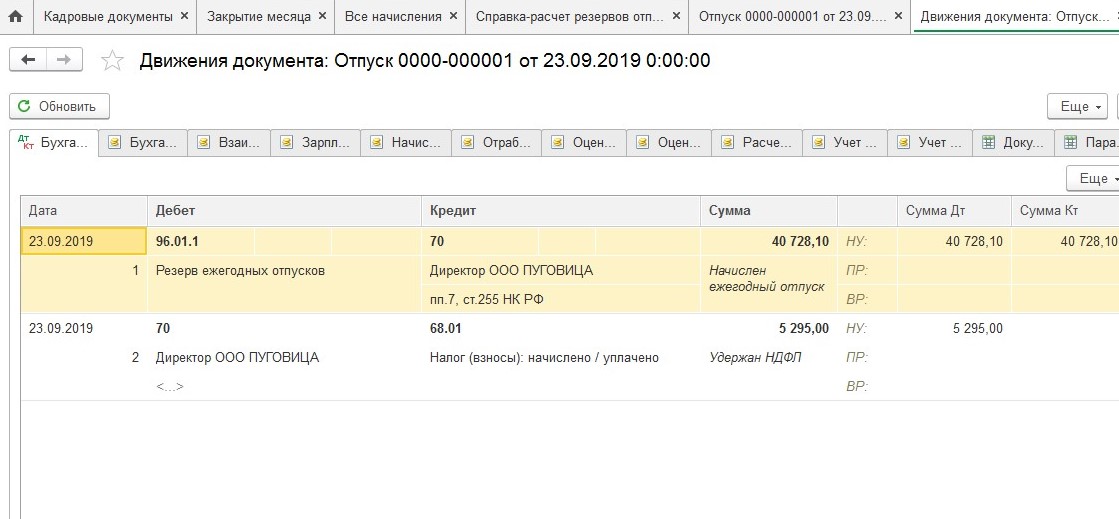Close the Все начисления tab
Image resolution: width=1119 pixels, height=519 pixels.
tap(453, 17)
